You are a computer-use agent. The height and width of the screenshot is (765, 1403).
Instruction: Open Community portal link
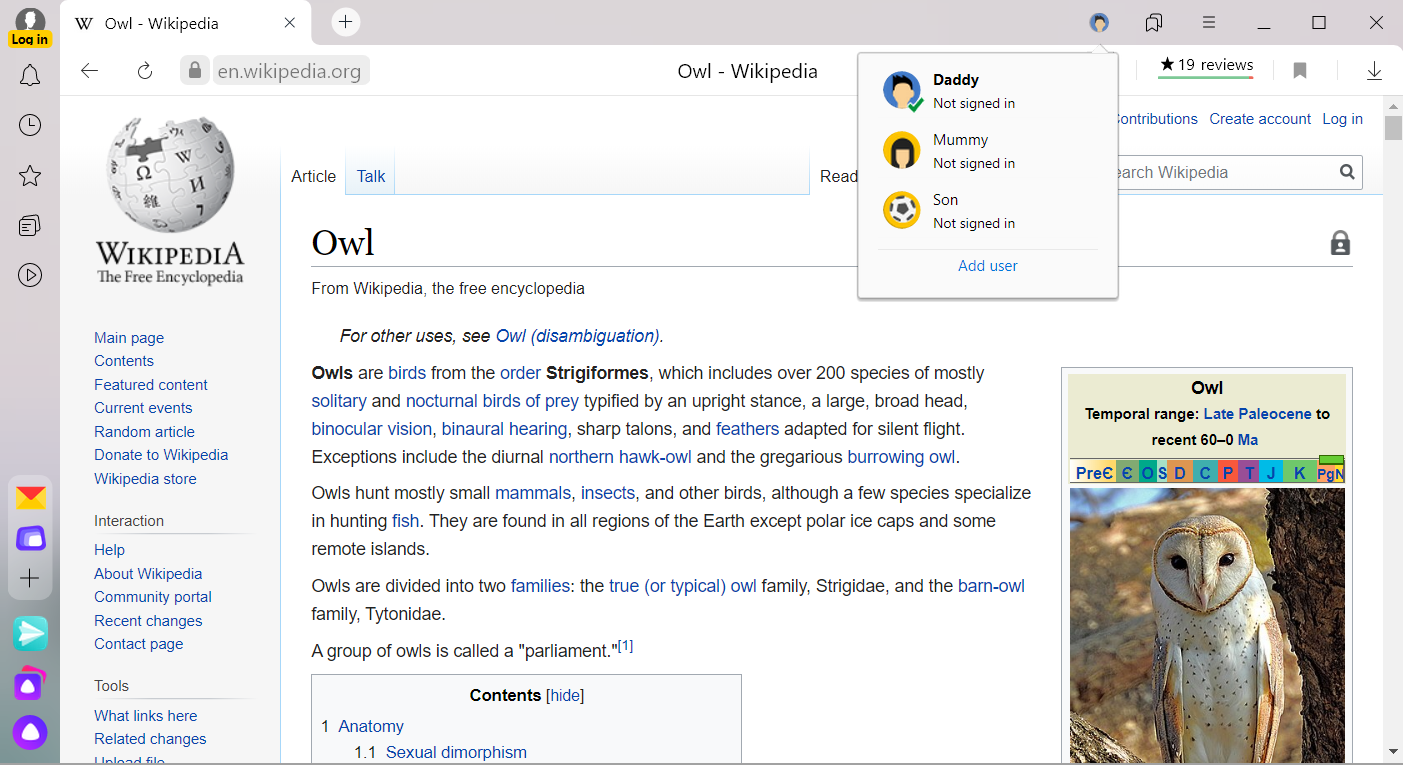pos(153,597)
